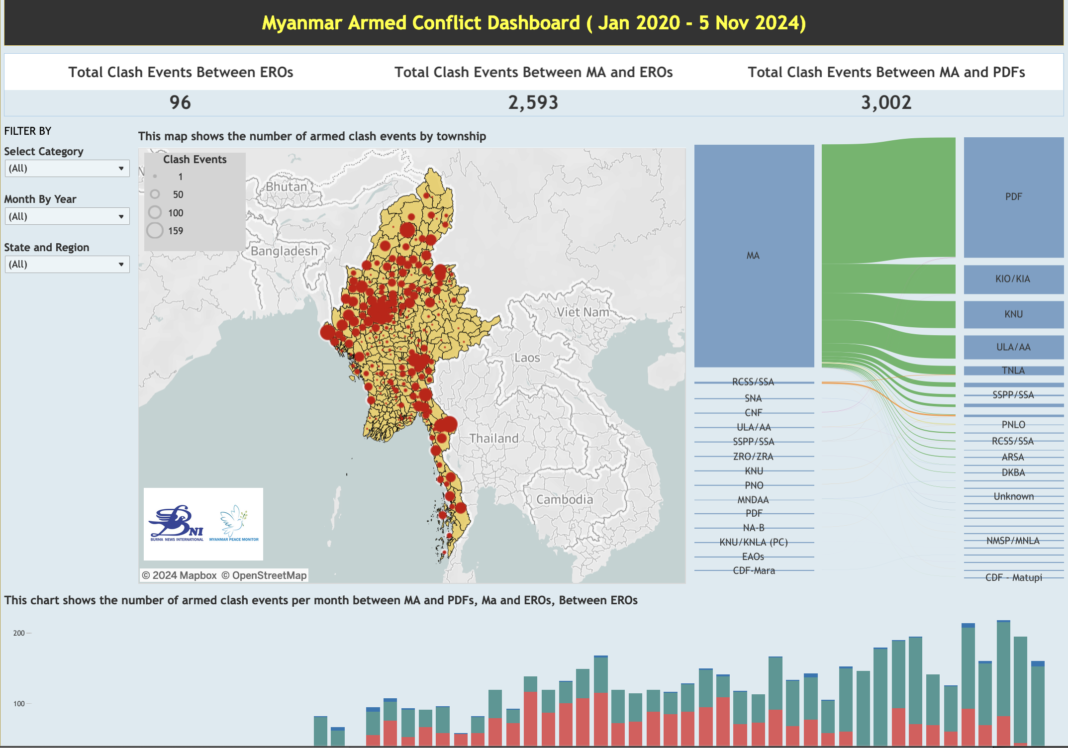Open the Month By Year dropdown
The height and width of the screenshot is (748, 1068).
point(66,217)
